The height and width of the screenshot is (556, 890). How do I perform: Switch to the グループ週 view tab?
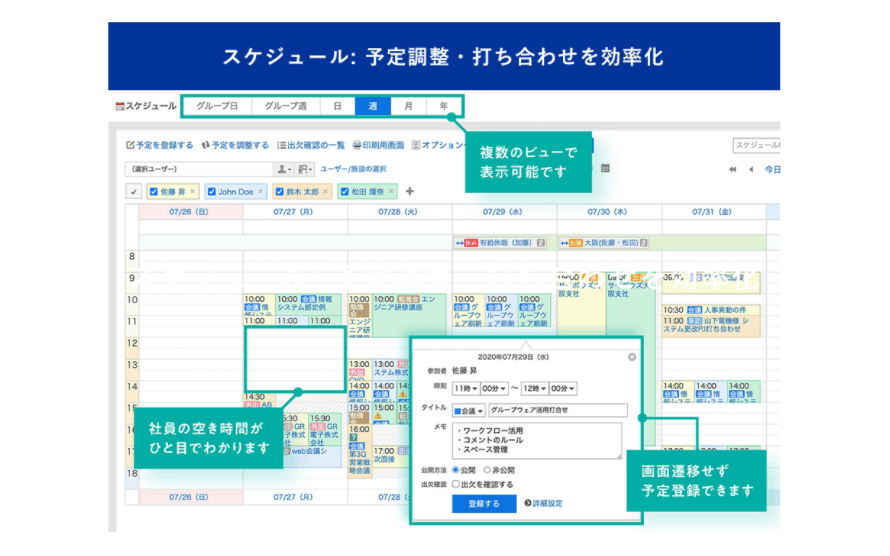(286, 106)
